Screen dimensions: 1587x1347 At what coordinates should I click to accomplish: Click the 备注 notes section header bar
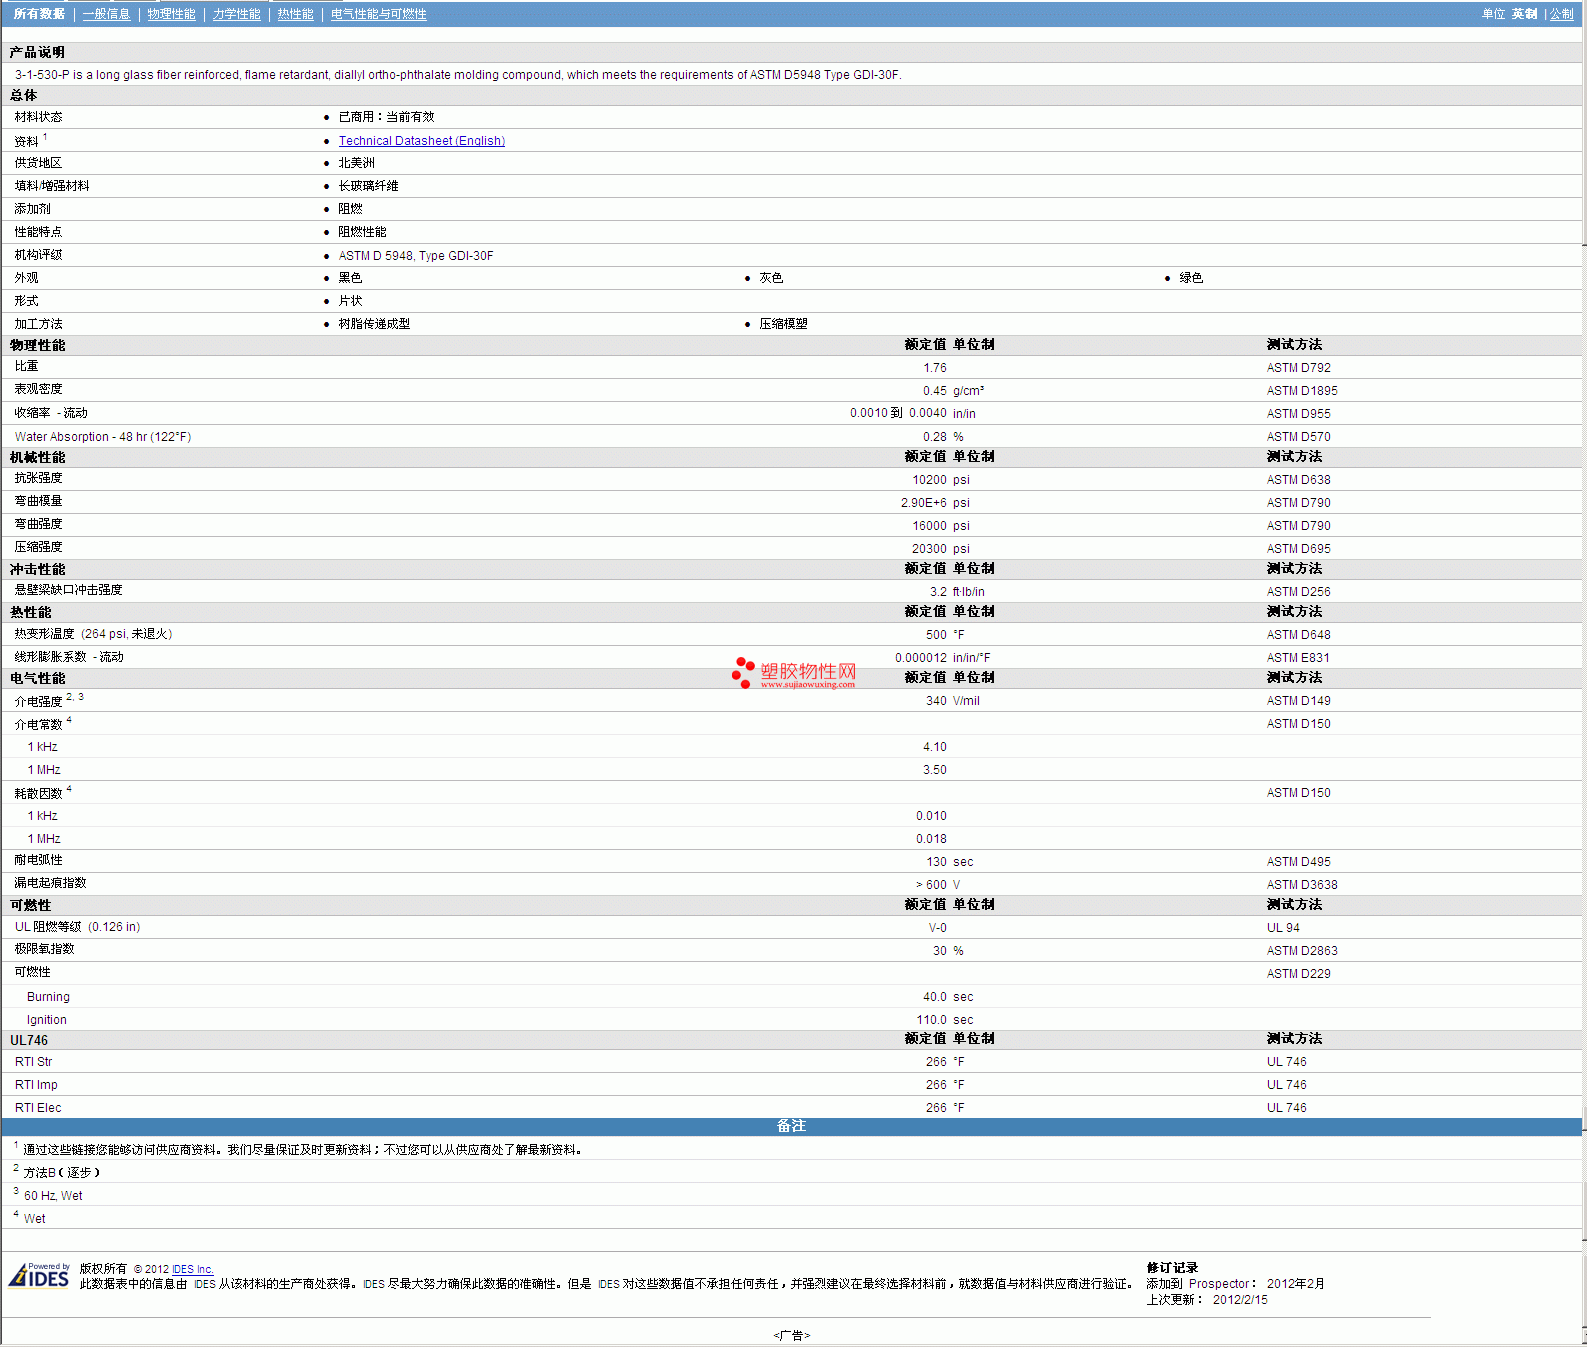point(791,1126)
